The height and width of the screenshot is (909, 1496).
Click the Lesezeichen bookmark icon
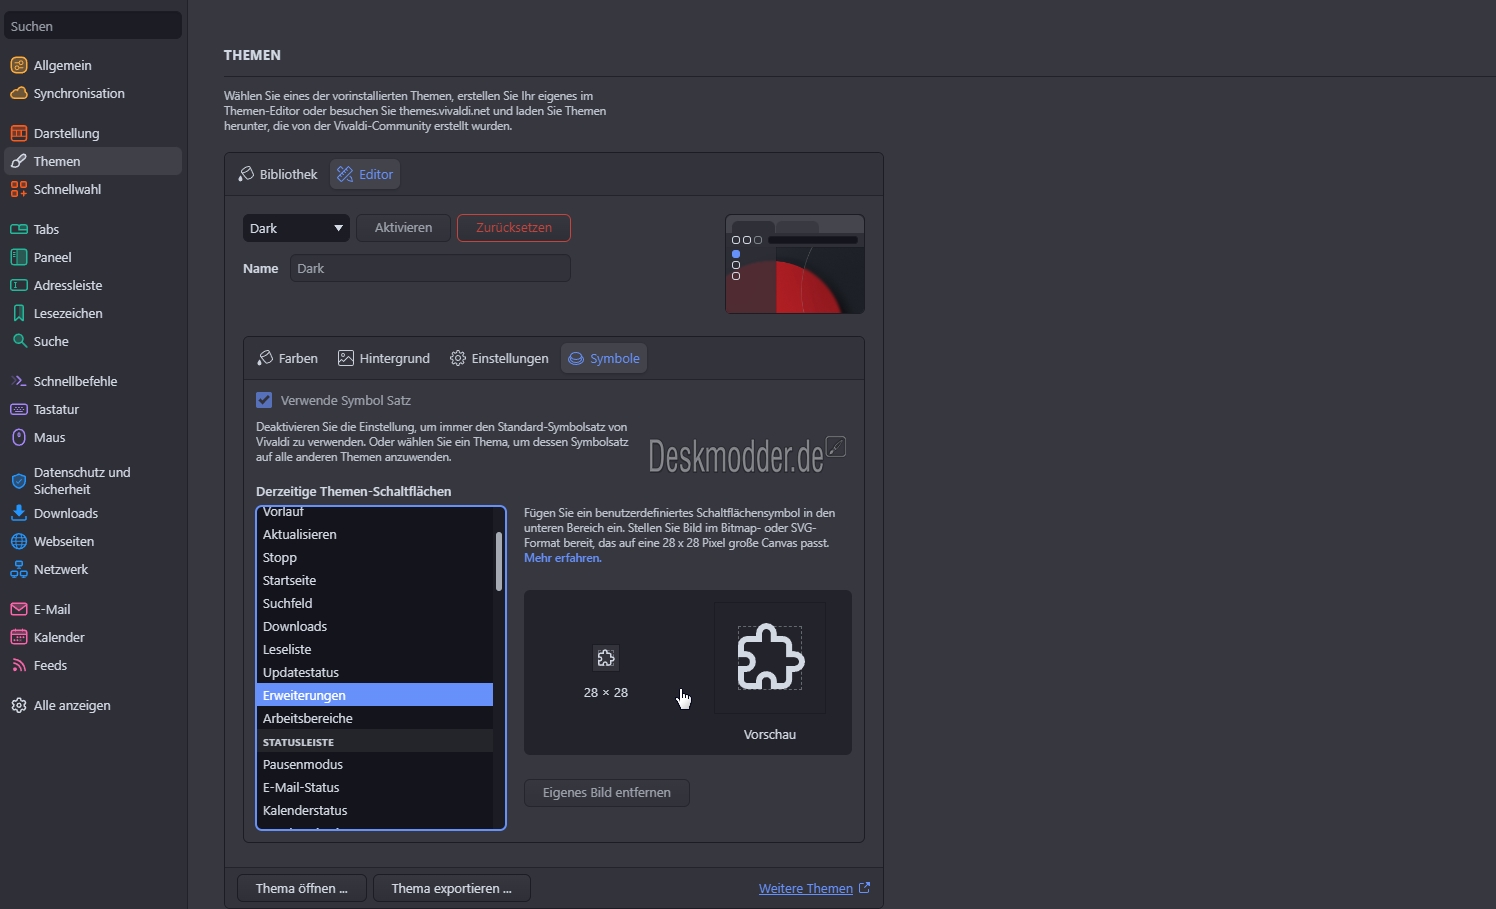click(x=17, y=313)
